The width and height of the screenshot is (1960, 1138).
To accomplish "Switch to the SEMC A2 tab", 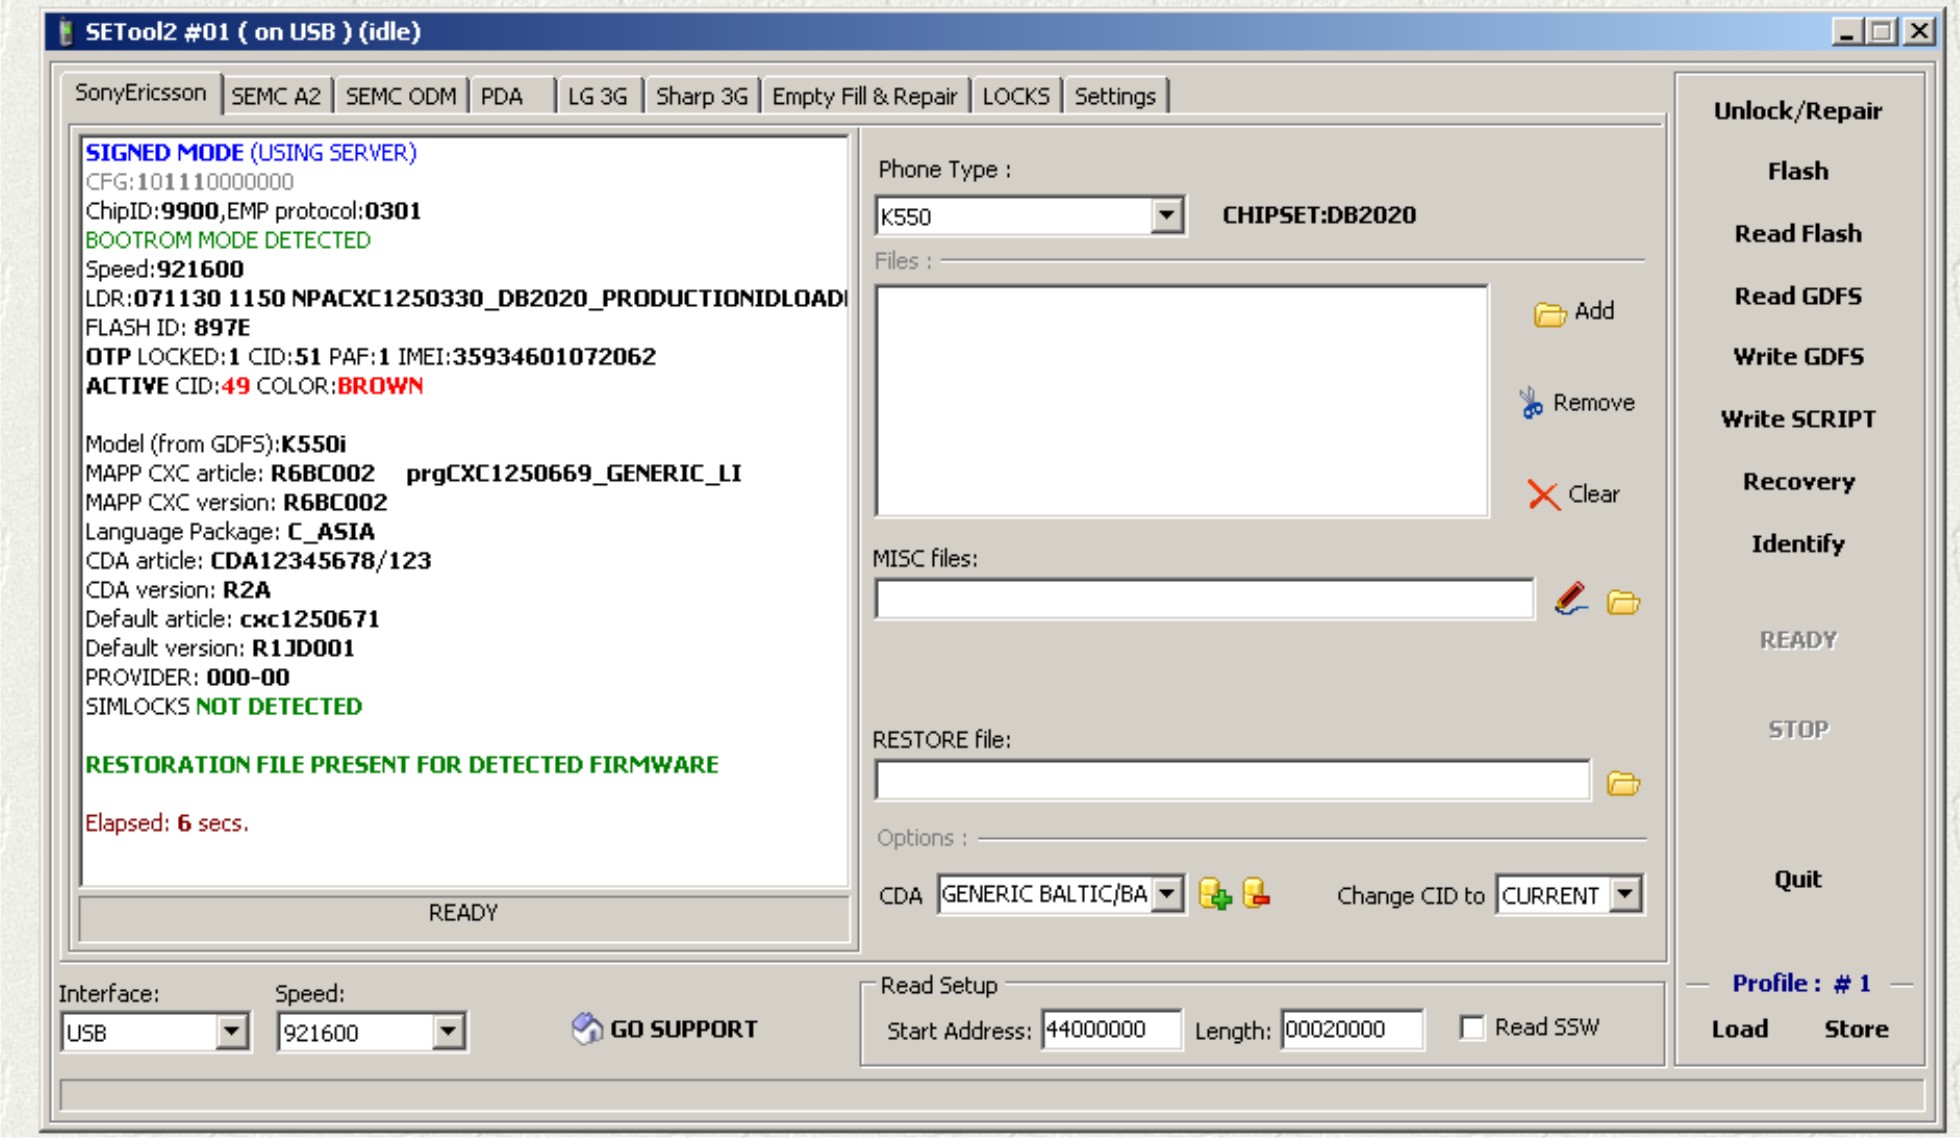I will [276, 96].
